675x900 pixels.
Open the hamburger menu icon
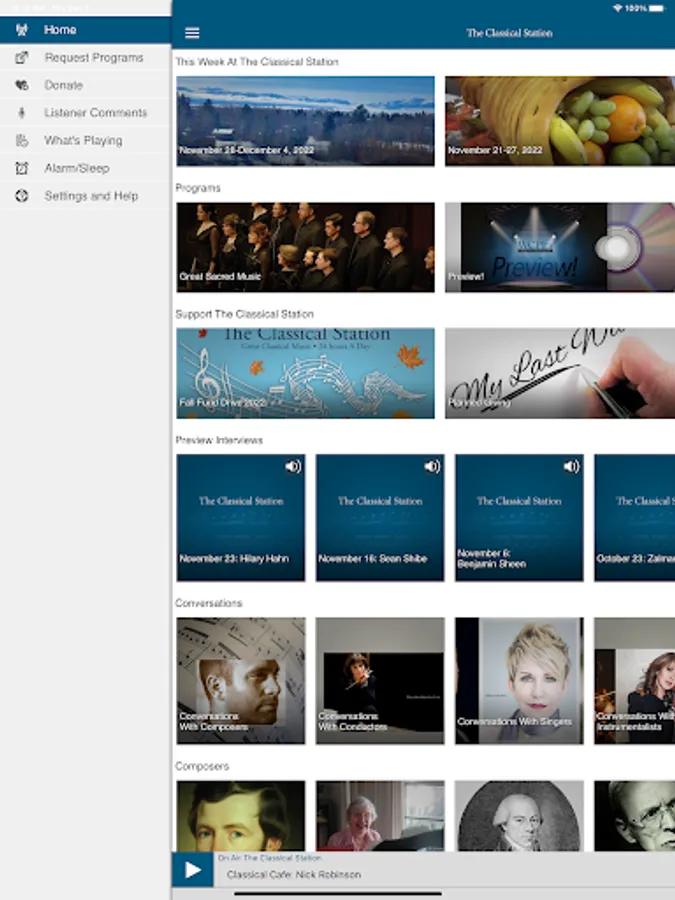coord(192,33)
